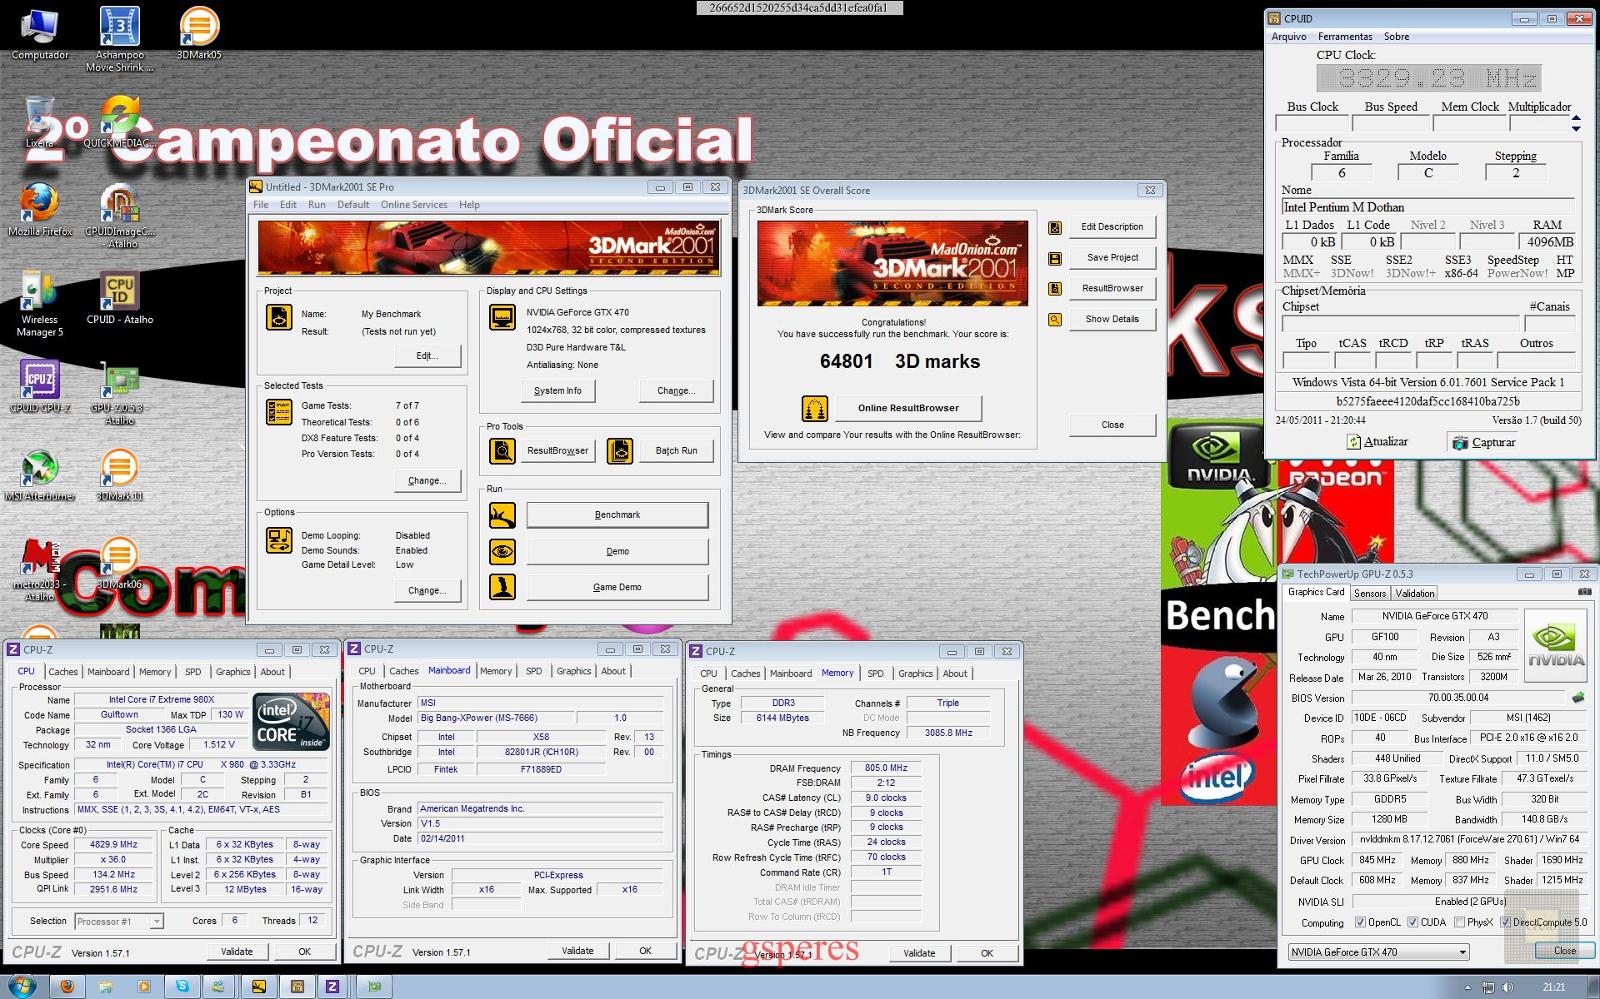Screen dimensions: 1600x999
Task: Toggle the OpenCL checkbox in GPU-Z
Action: (x=1360, y=923)
